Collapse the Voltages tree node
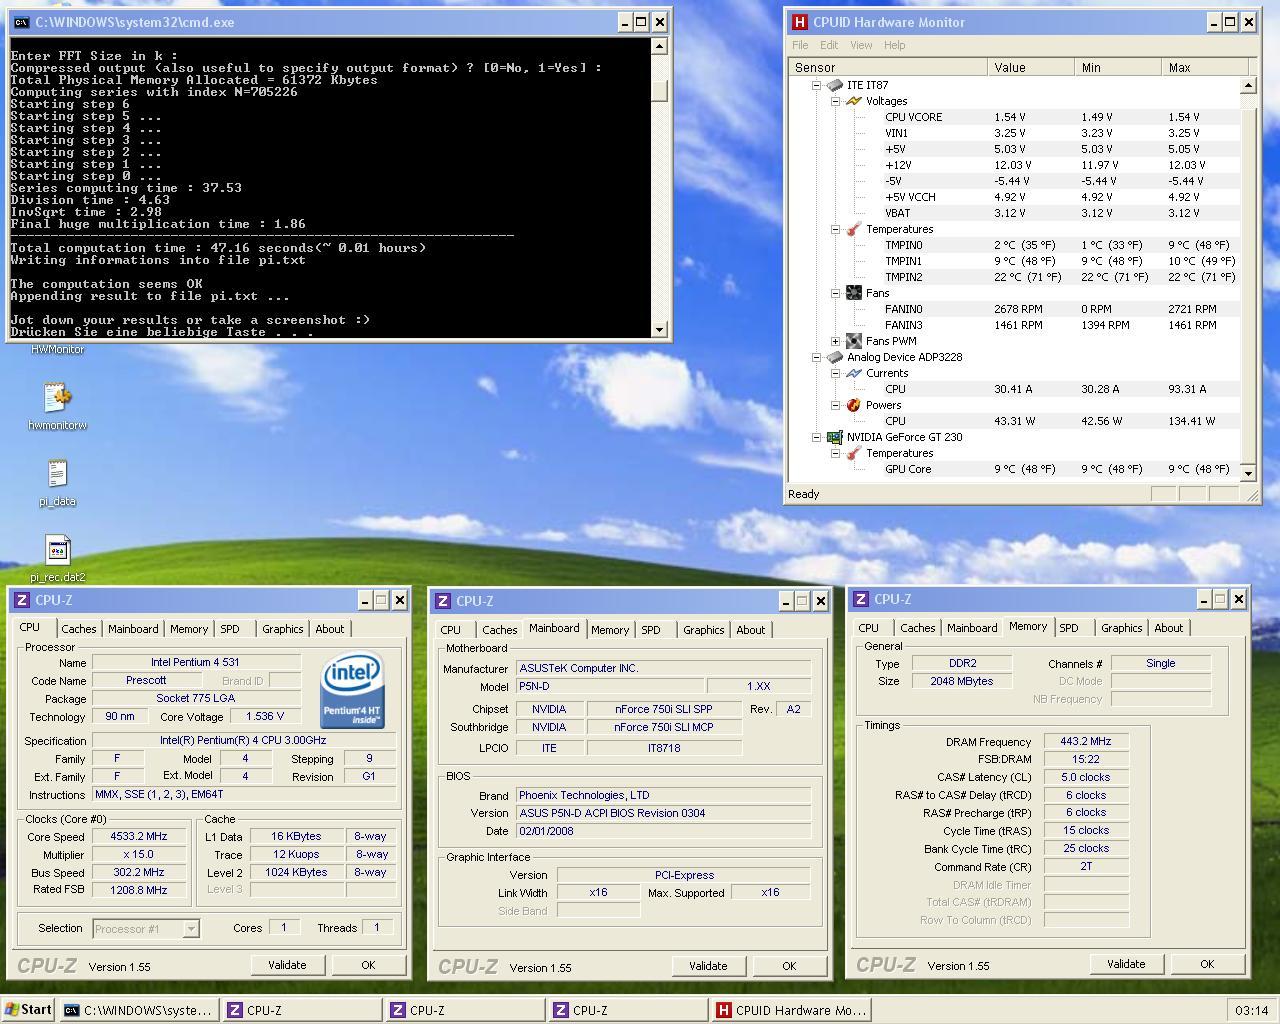1280x1024 pixels. tap(835, 101)
